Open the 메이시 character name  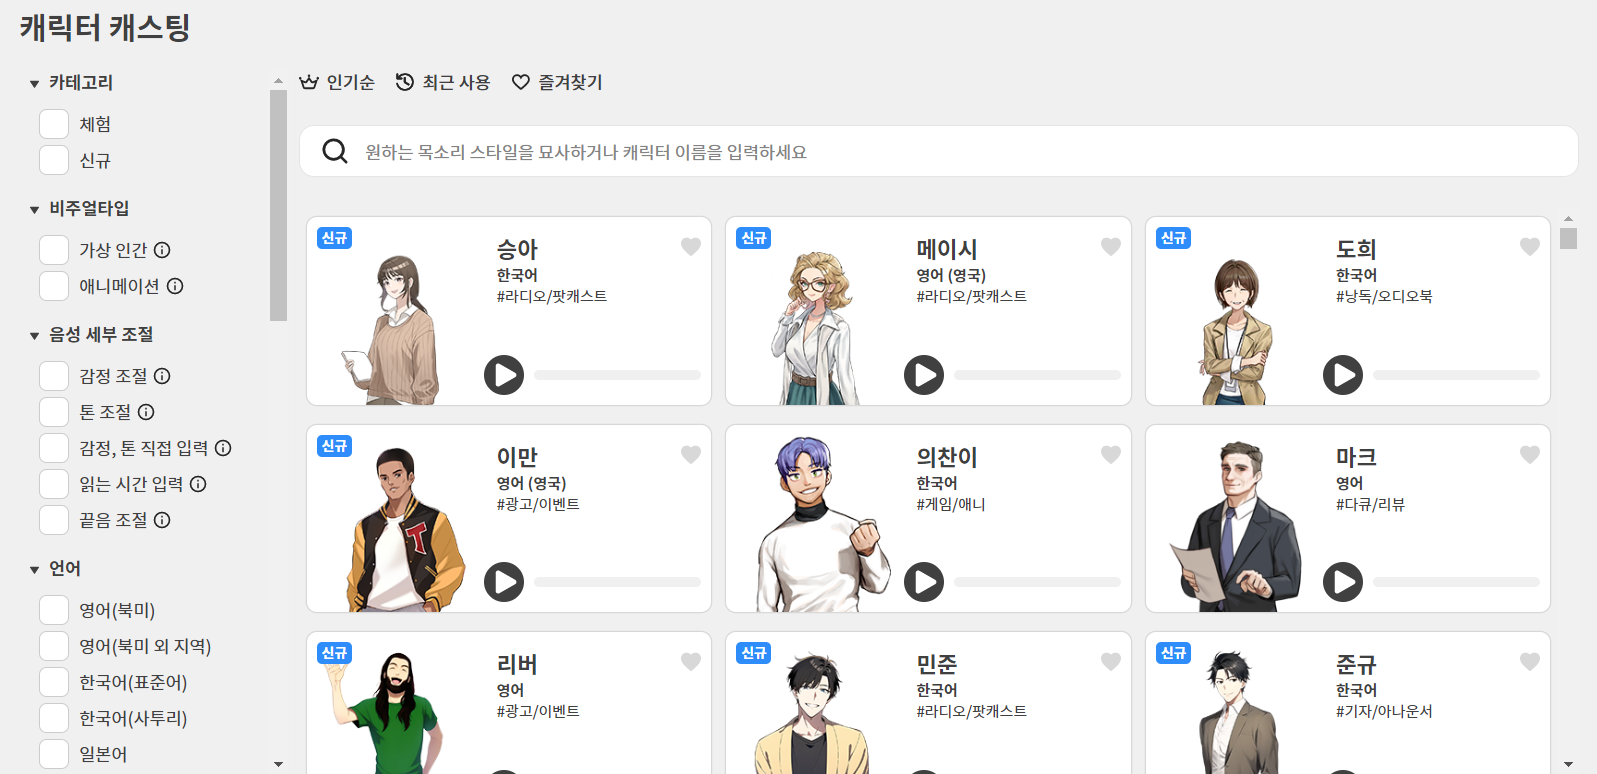tap(947, 249)
